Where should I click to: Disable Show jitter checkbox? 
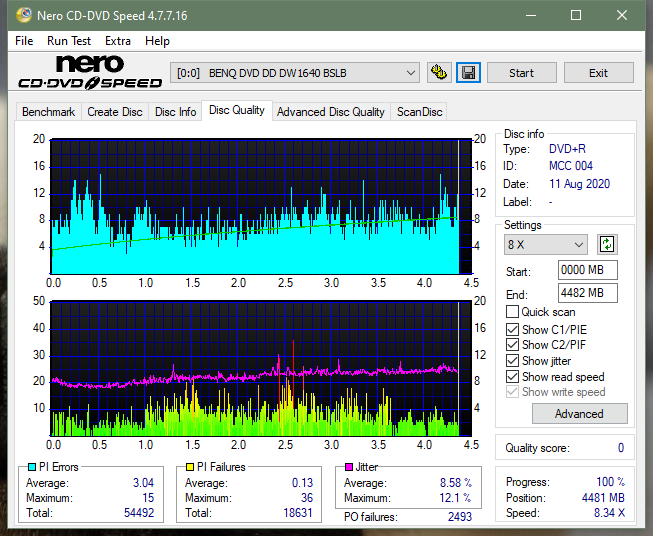512,361
